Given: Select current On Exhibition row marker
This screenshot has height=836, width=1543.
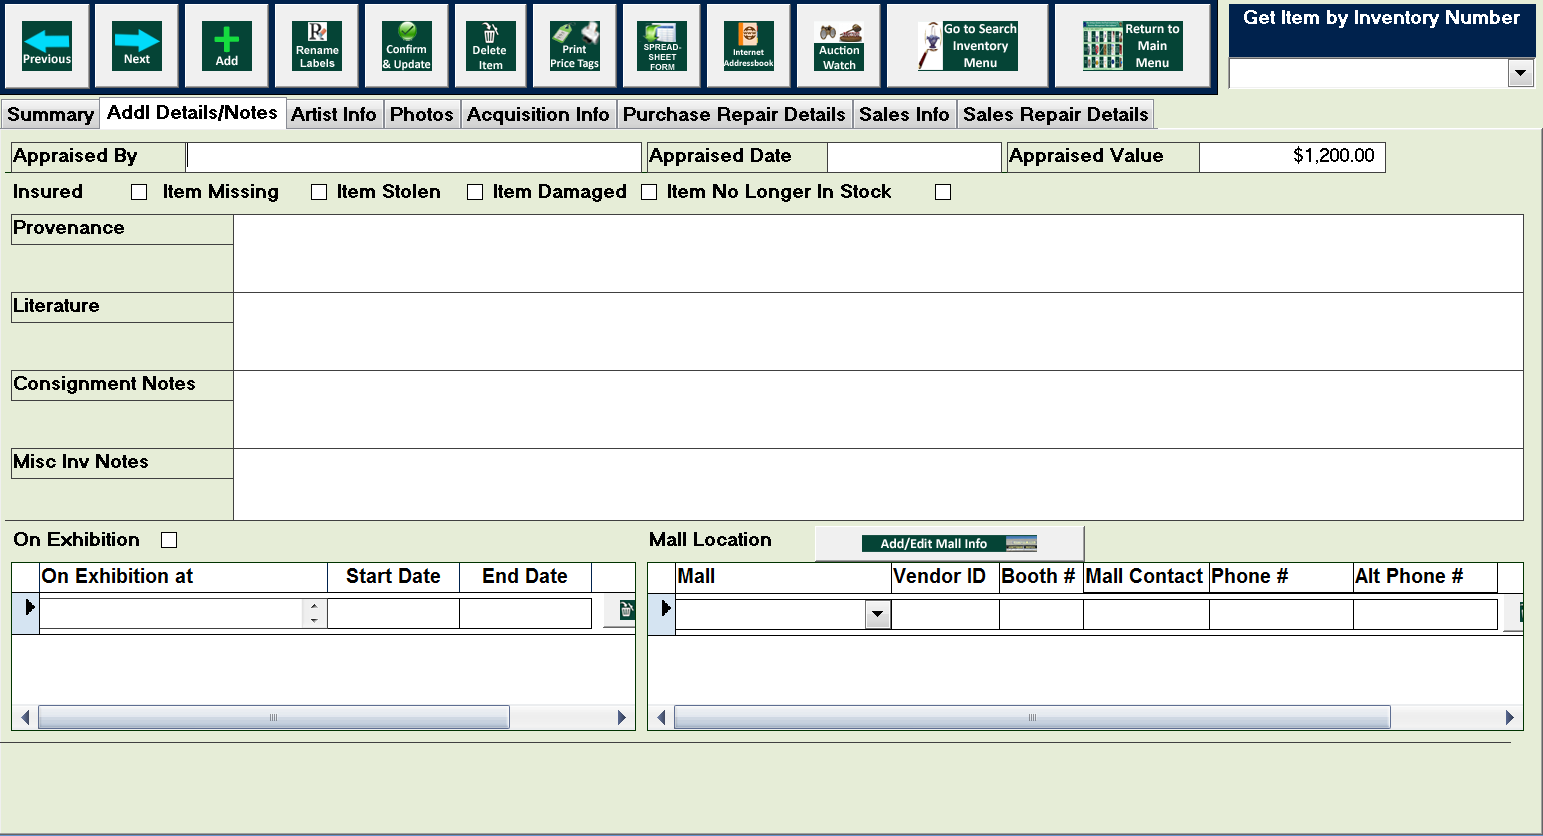Looking at the screenshot, I should [x=26, y=613].
